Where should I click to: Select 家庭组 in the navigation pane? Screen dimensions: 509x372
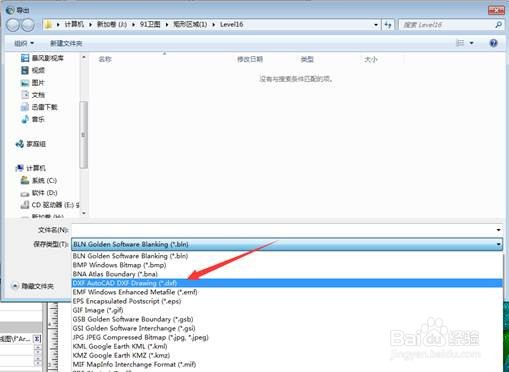click(x=31, y=144)
